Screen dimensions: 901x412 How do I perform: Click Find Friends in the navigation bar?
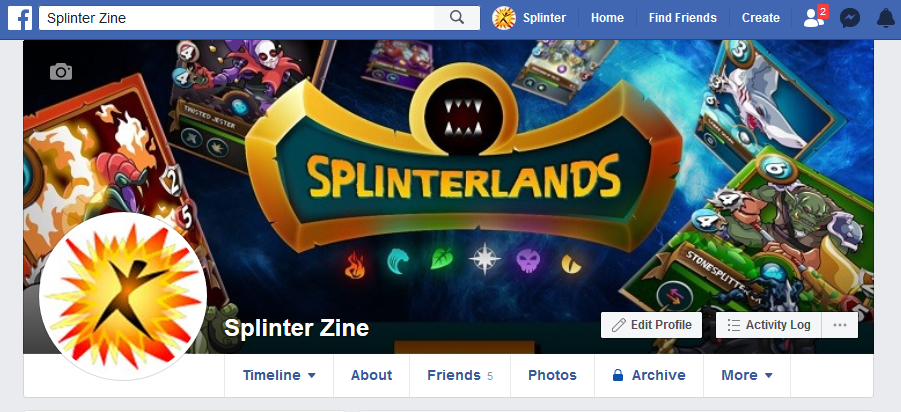(683, 18)
